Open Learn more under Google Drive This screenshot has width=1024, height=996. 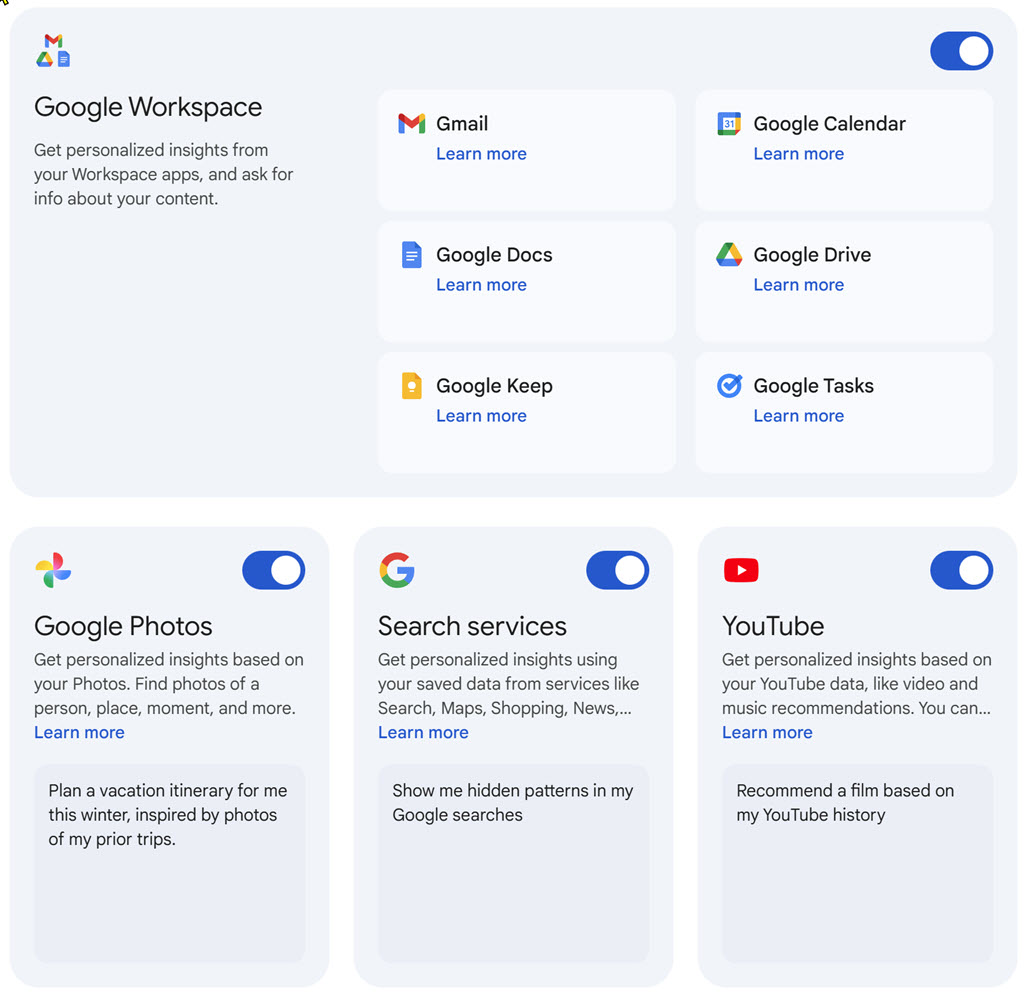pyautogui.click(x=798, y=284)
